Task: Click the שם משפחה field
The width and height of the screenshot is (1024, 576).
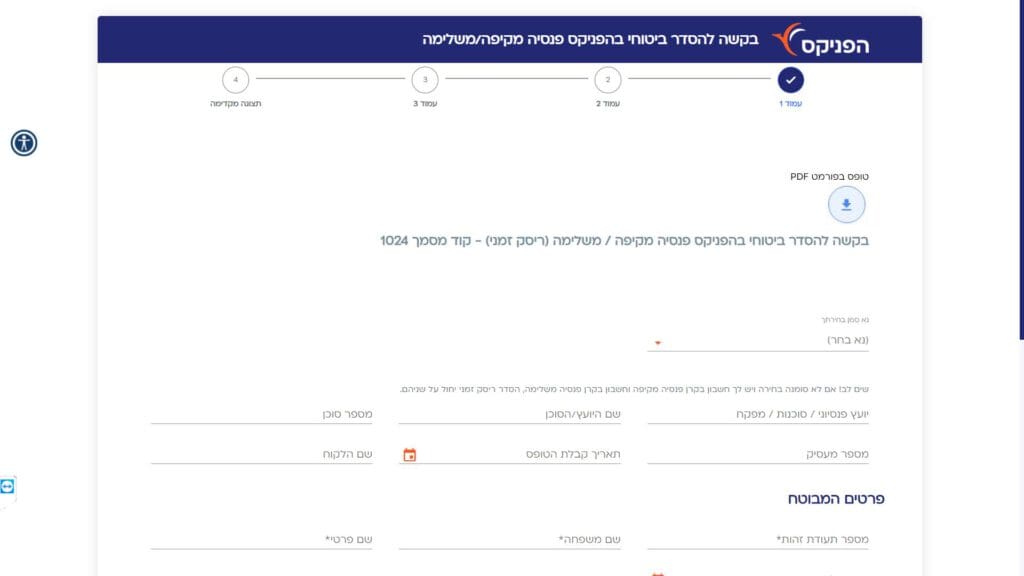Action: (510, 540)
